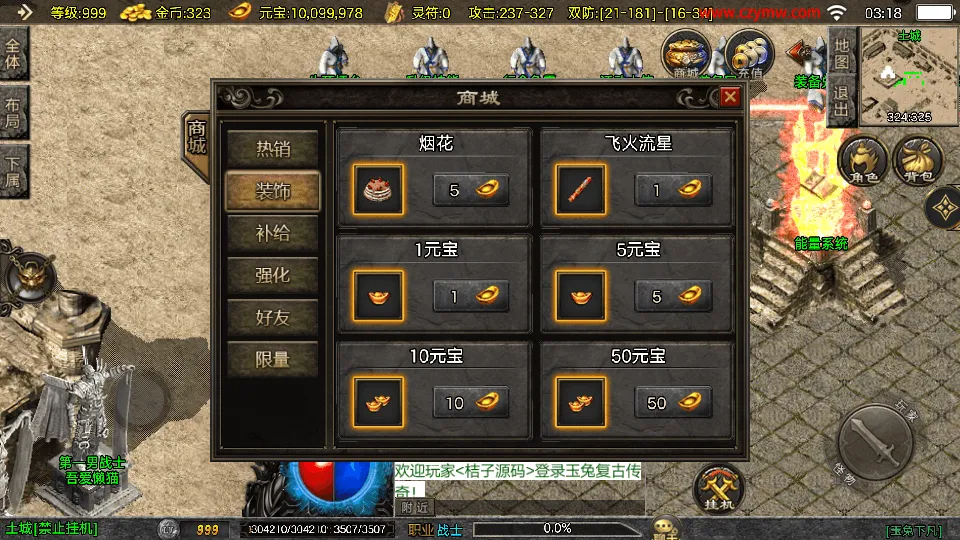
Task: Select the 50元宝 ingot item icon
Action: [x=581, y=403]
